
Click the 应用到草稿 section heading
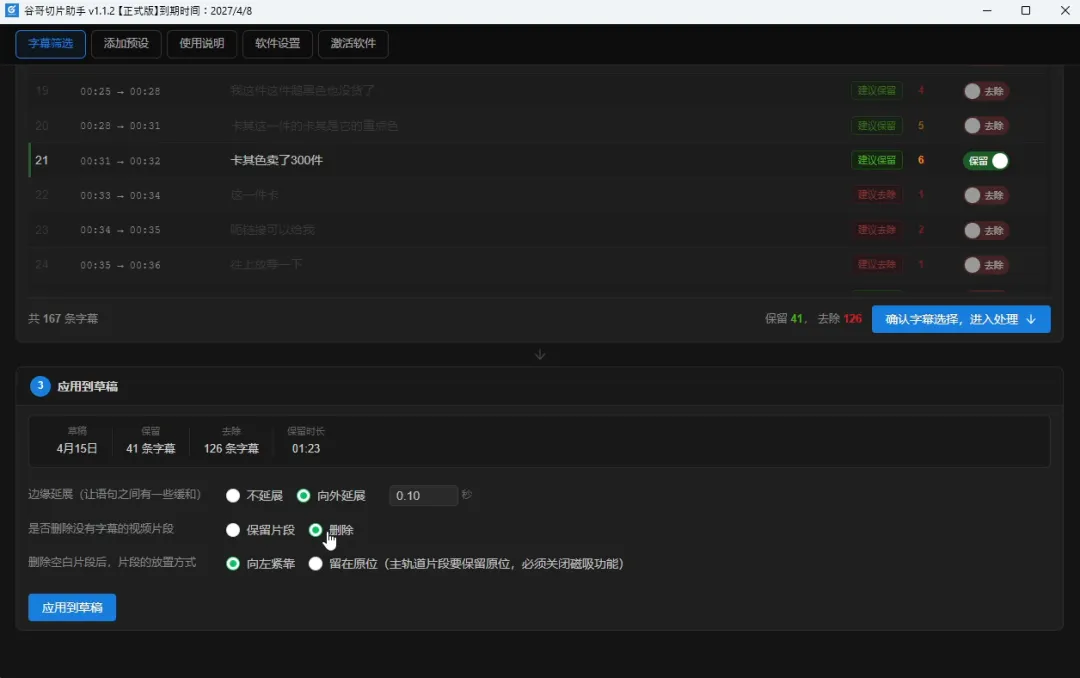tap(87, 387)
